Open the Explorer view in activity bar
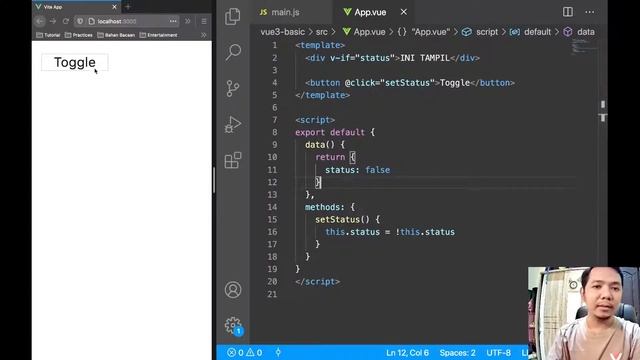Viewport: 640px width, 360px height. pyautogui.click(x=233, y=16)
